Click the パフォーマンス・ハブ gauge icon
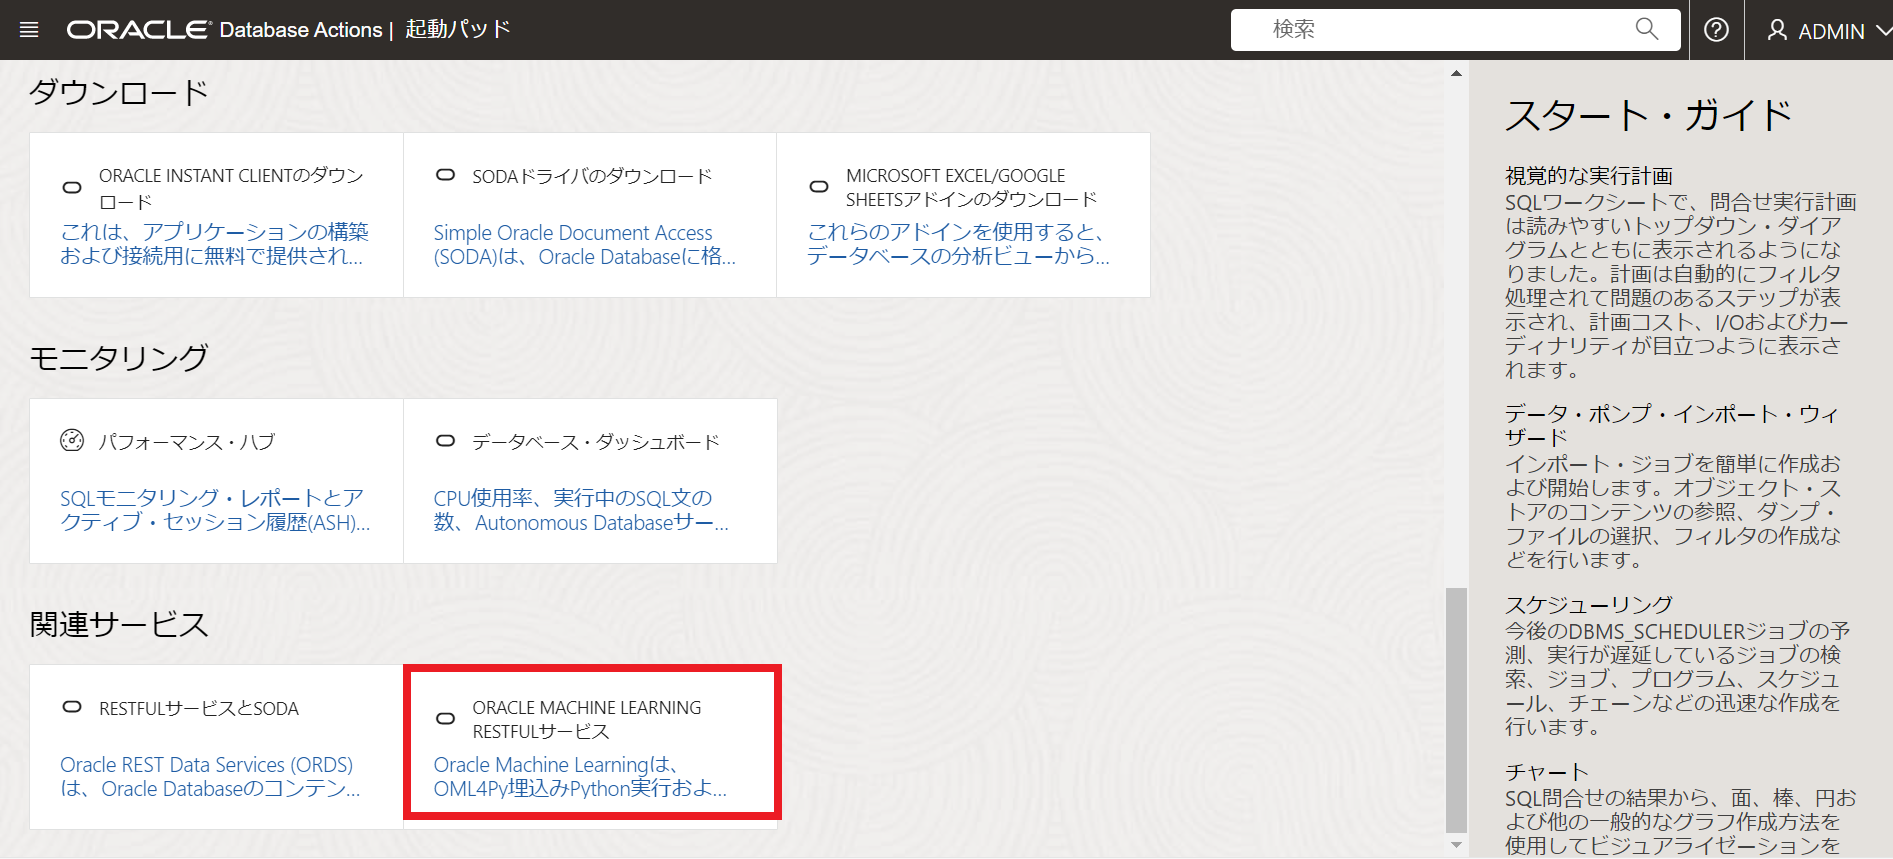 pyautogui.click(x=72, y=441)
